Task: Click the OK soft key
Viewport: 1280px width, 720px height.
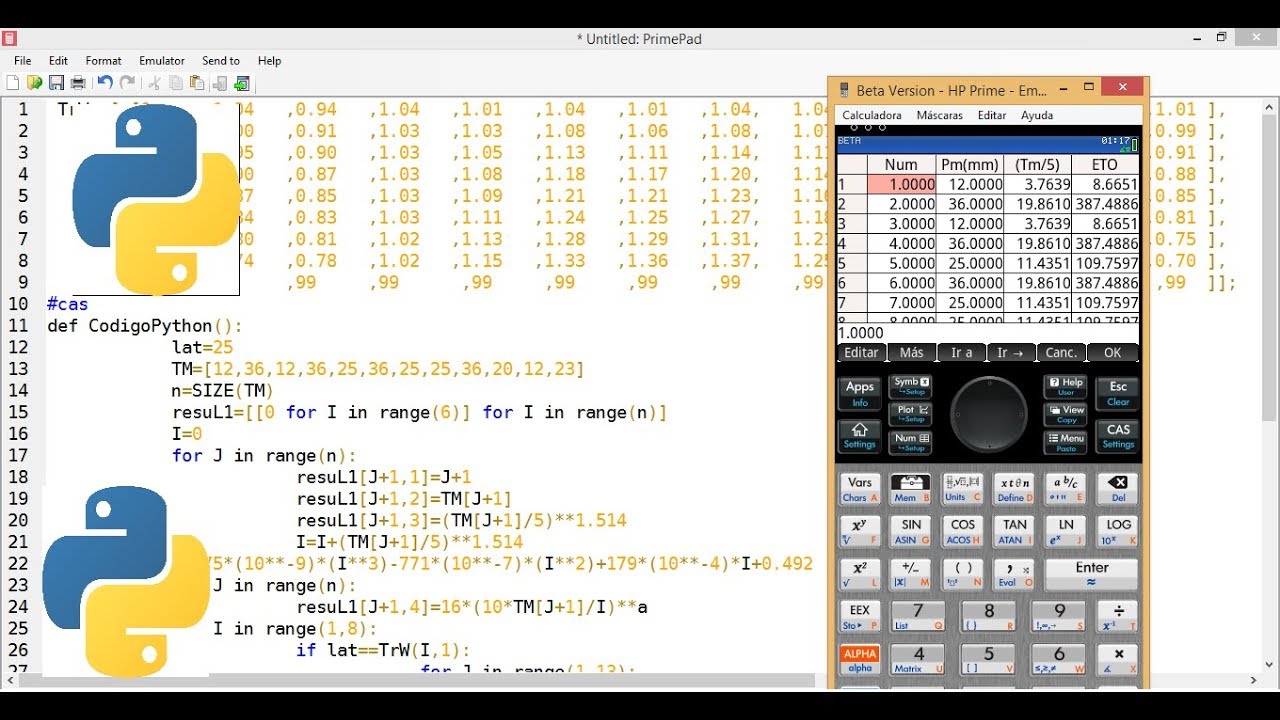Action: tap(1113, 352)
